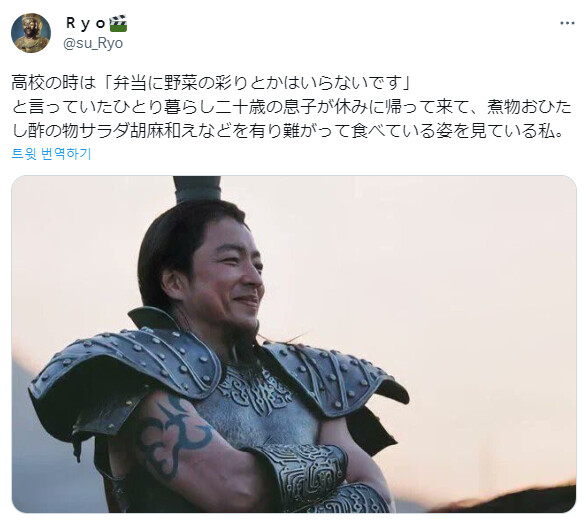Click the topknot headpiece above warrior's hair
This screenshot has height=521, width=586.
[197, 189]
